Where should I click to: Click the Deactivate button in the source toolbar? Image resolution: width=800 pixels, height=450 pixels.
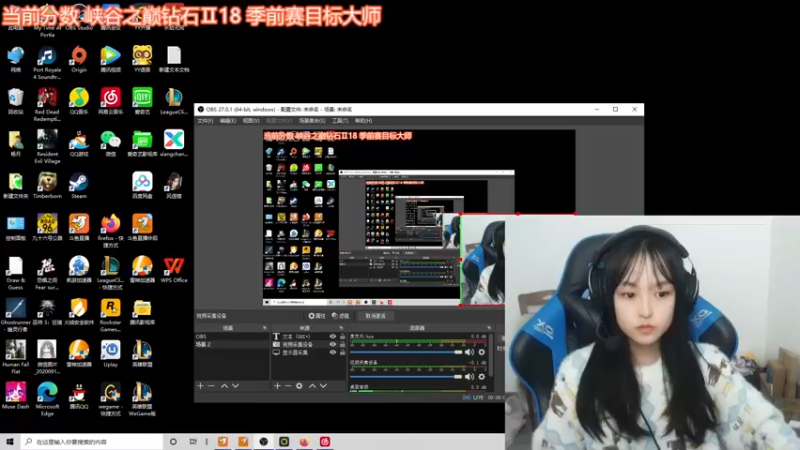[x=376, y=316]
